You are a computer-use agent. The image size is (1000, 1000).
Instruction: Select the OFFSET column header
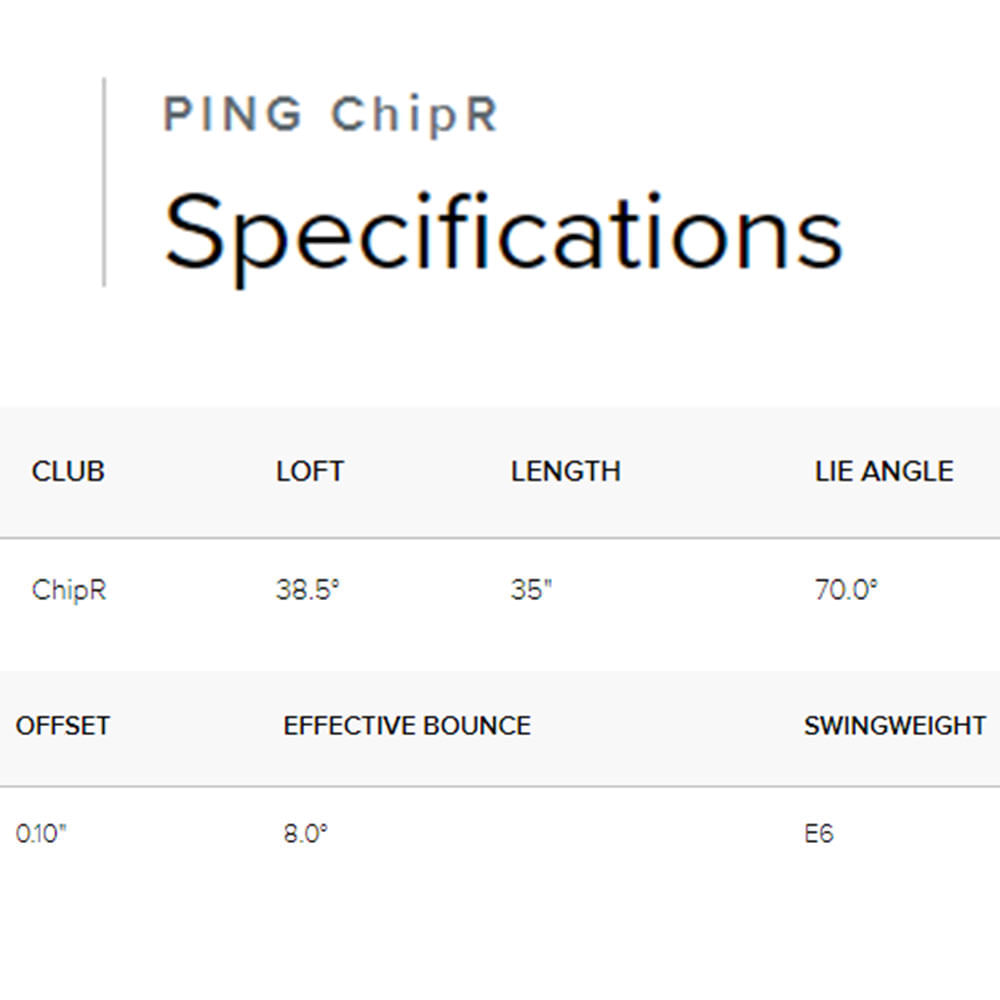click(x=62, y=726)
